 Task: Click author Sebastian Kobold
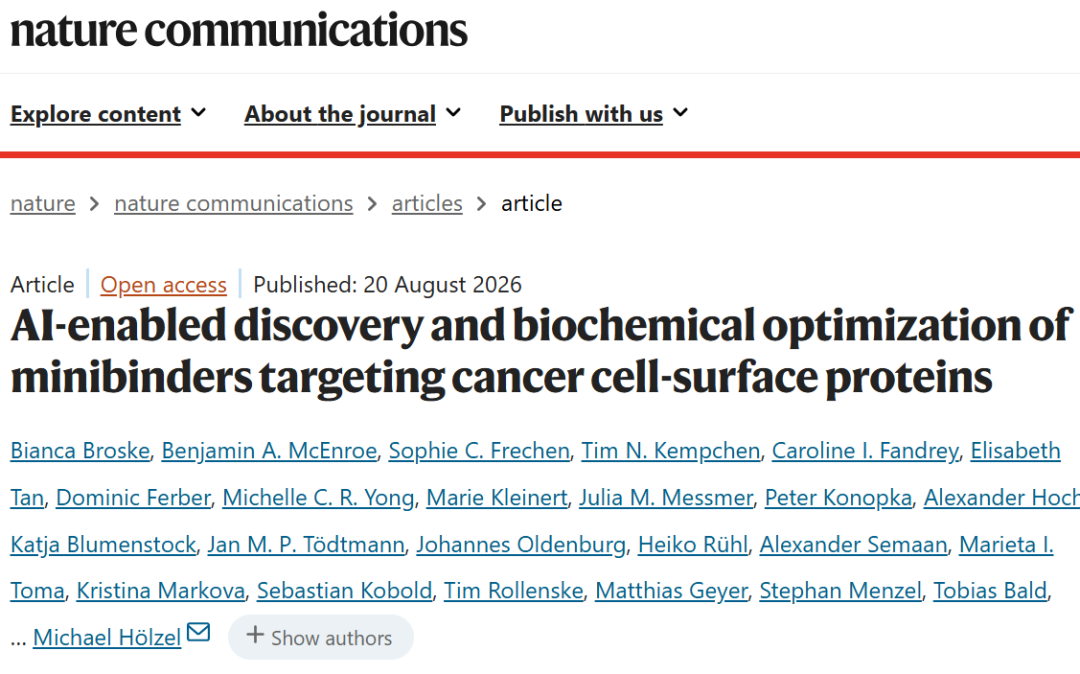coord(344,591)
